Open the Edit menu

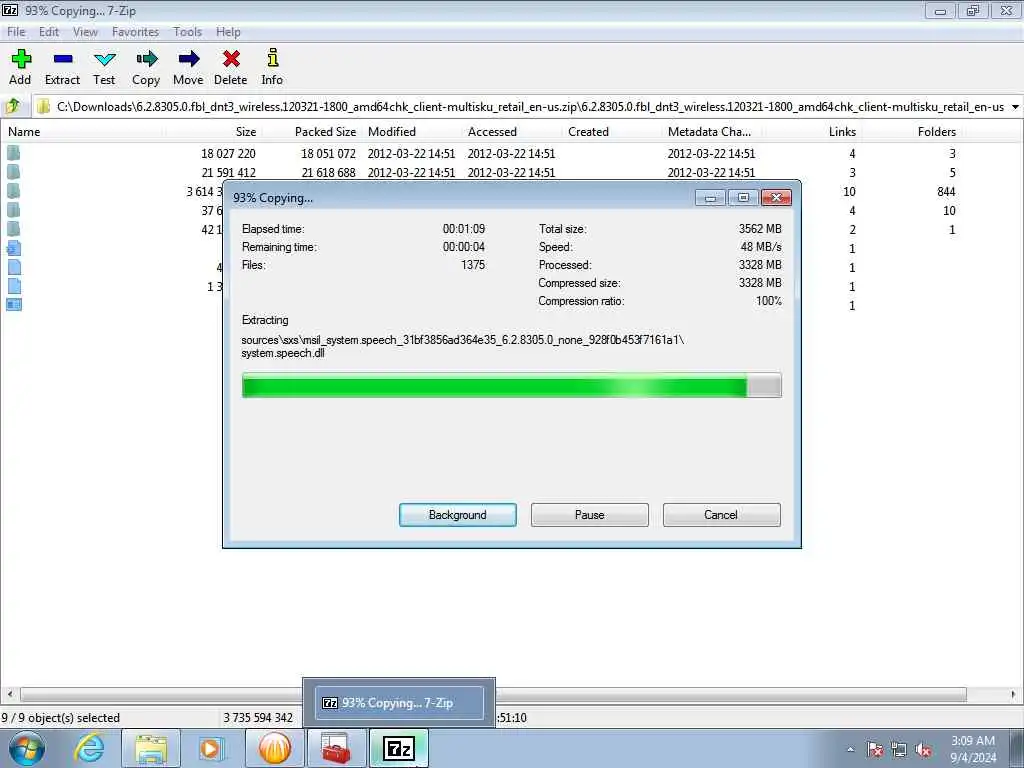pos(49,31)
